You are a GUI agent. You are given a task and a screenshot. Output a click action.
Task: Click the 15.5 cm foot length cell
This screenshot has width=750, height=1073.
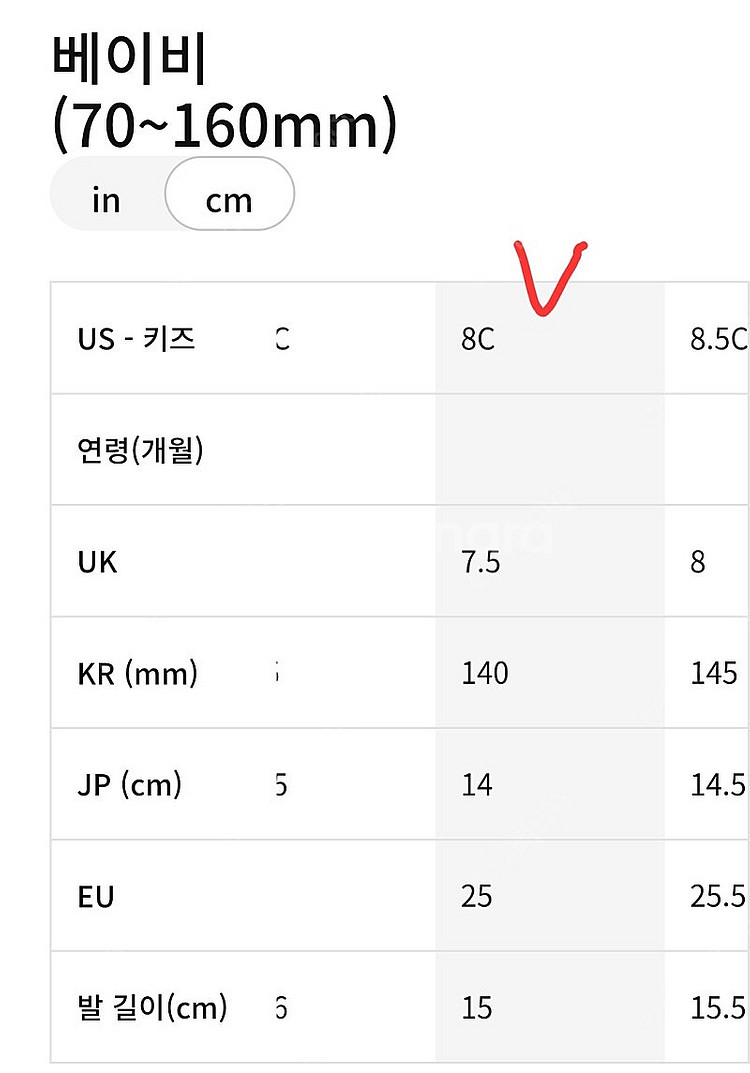(x=707, y=1007)
